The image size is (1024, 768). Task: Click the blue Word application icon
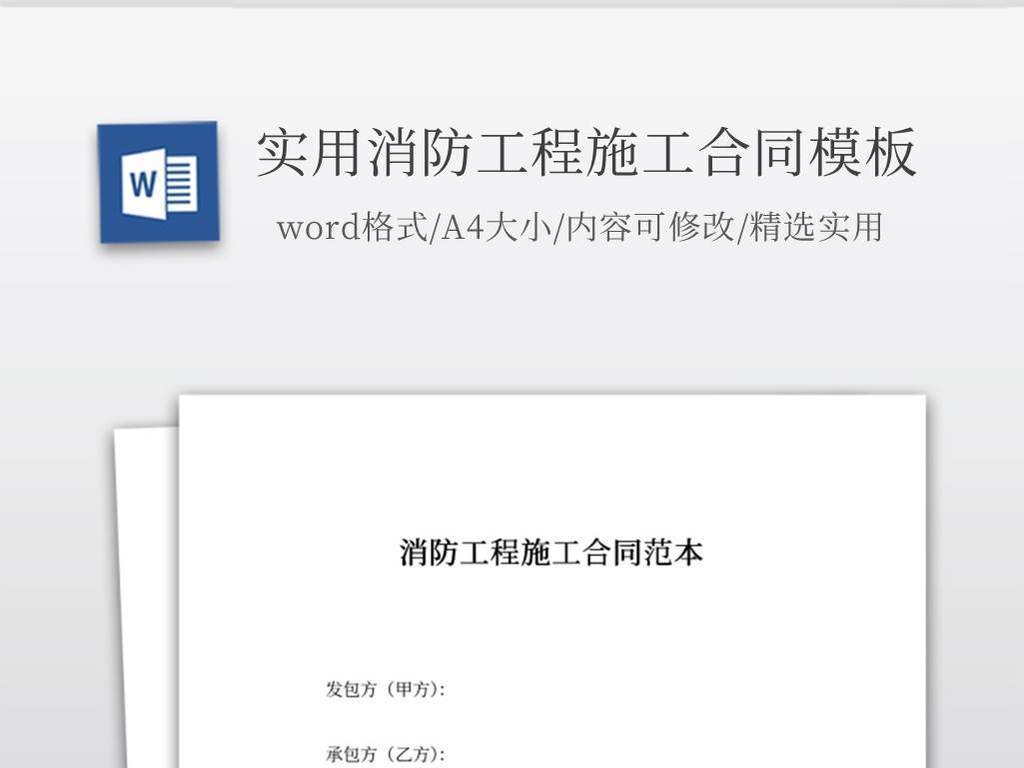point(158,182)
